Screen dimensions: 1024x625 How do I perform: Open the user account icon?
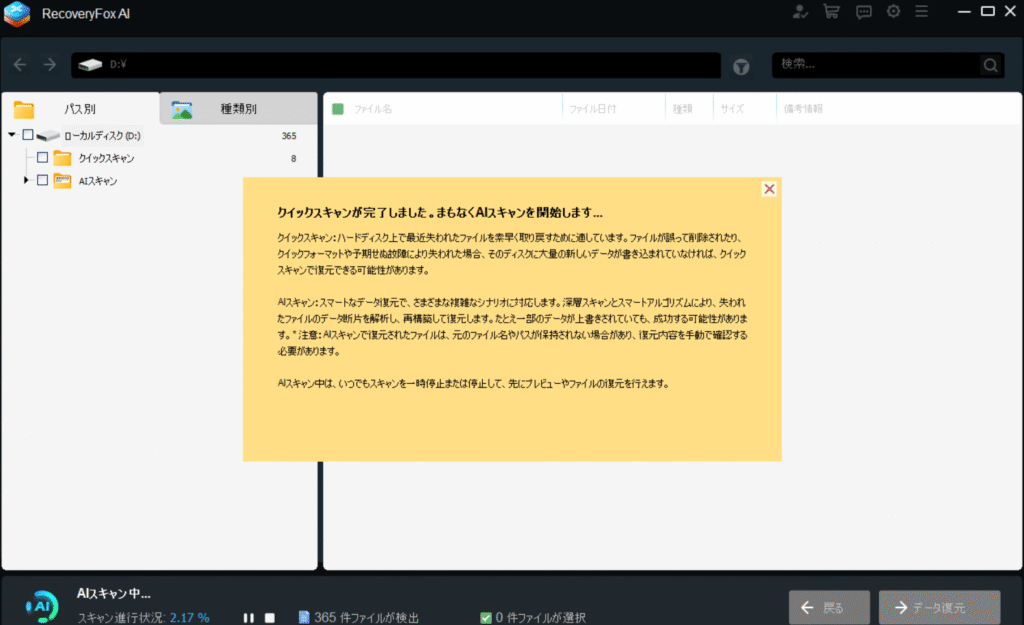(799, 12)
